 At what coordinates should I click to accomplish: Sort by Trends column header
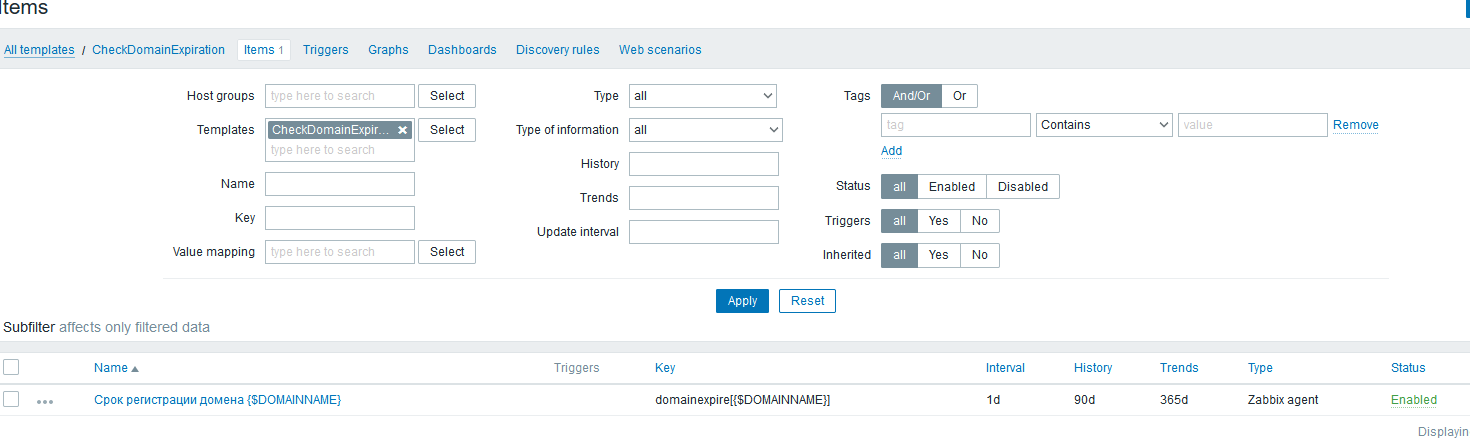pyautogui.click(x=1179, y=368)
